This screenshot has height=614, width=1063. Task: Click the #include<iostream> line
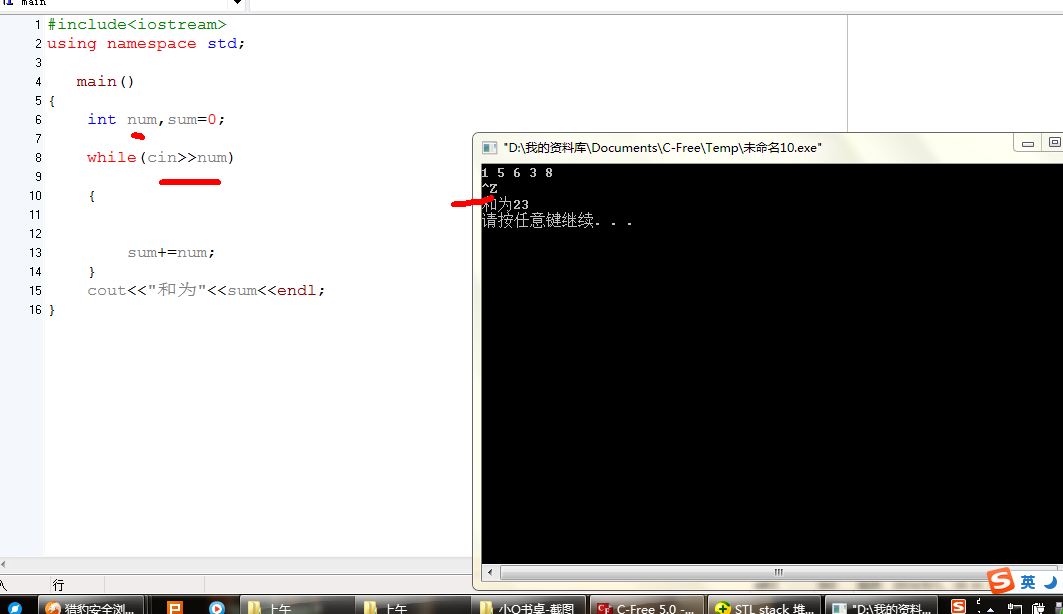137,24
